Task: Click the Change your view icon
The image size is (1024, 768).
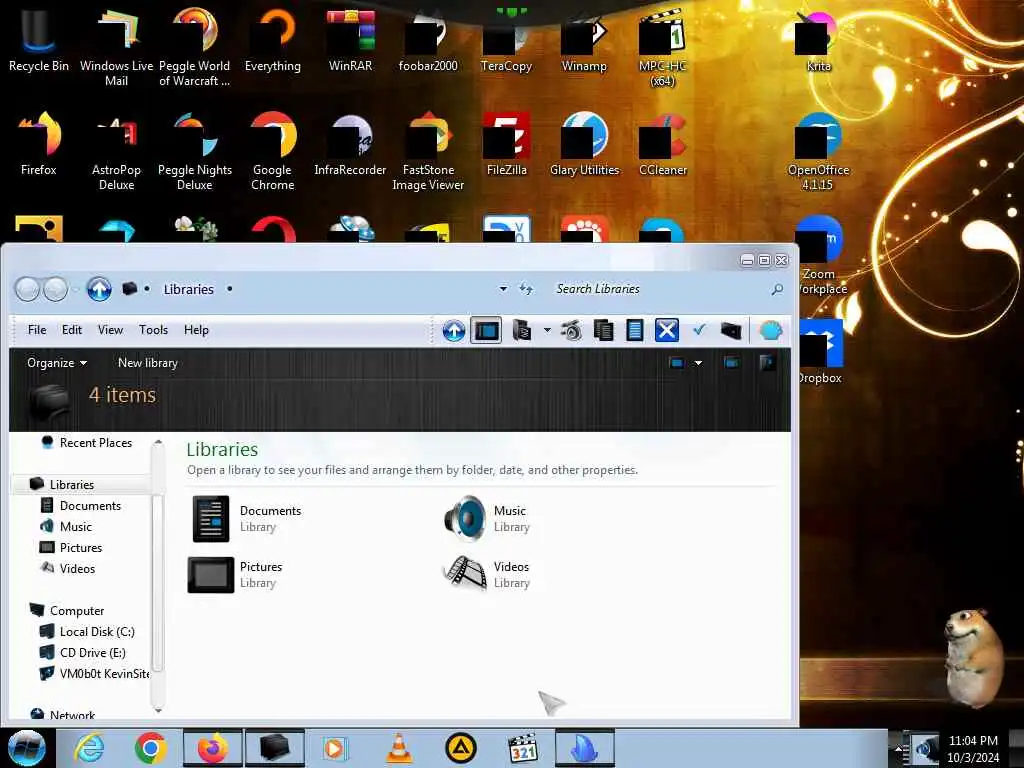Action: point(677,362)
